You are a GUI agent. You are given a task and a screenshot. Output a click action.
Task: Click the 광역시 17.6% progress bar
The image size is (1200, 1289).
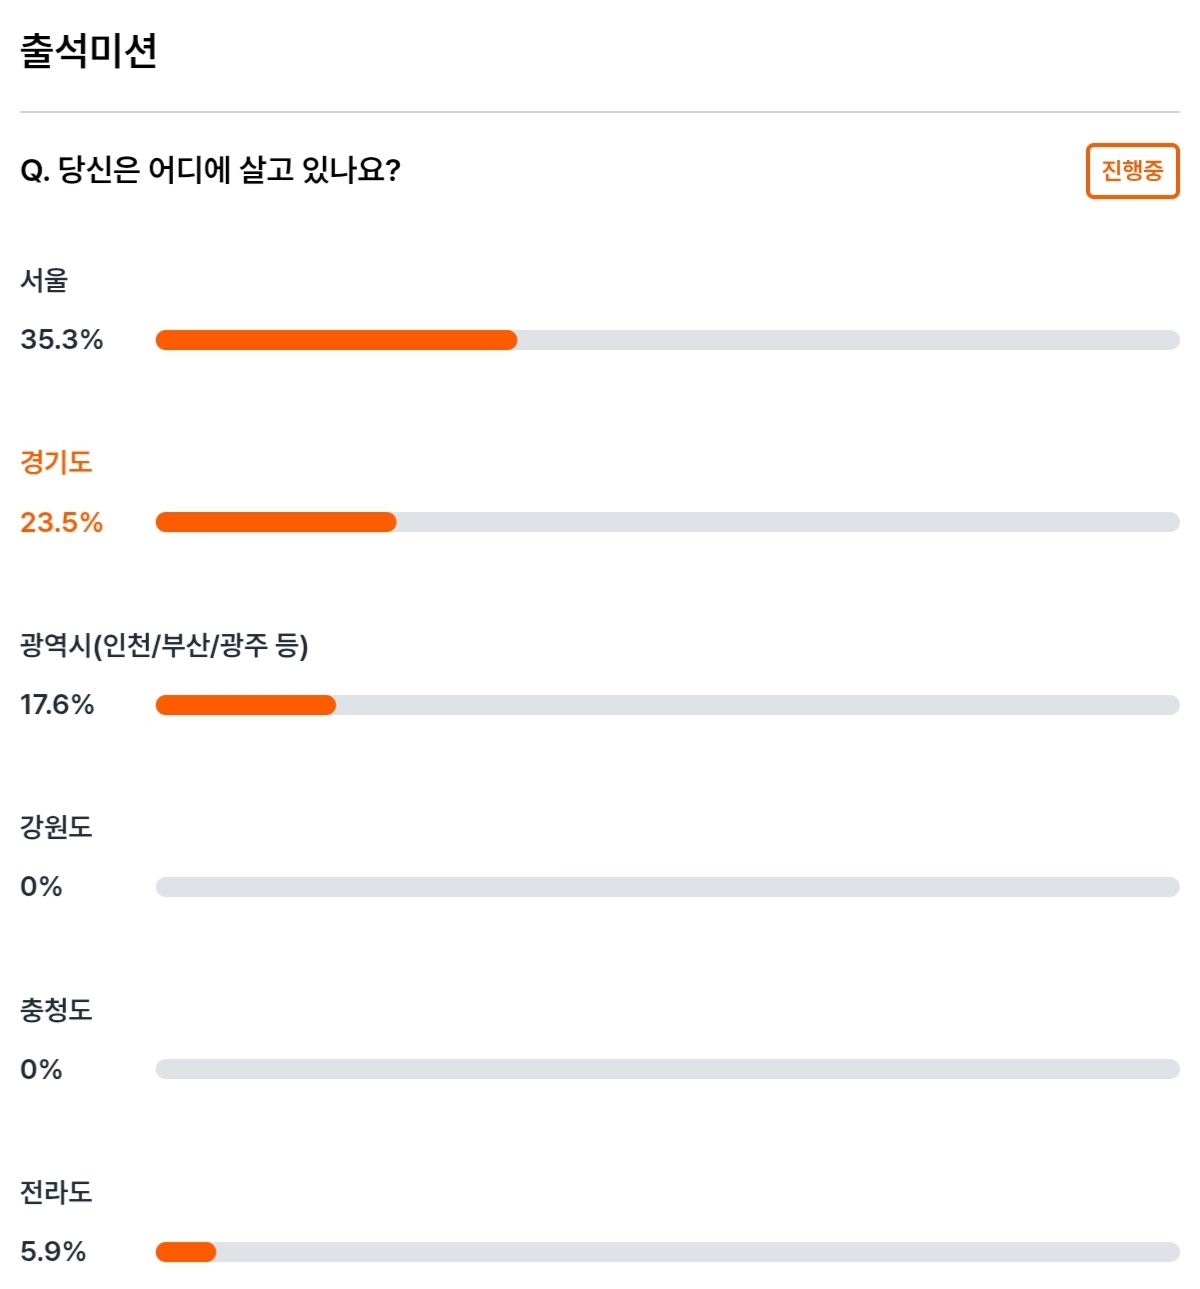(x=667, y=705)
